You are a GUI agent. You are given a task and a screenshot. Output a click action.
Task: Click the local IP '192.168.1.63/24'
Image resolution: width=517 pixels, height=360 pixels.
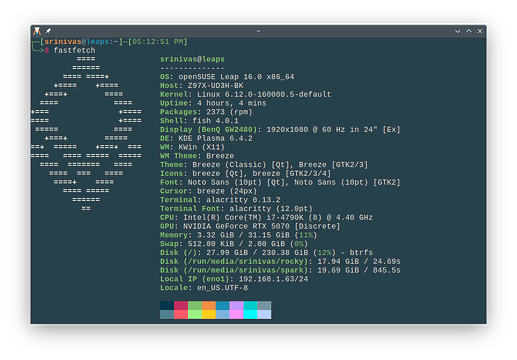click(x=273, y=279)
